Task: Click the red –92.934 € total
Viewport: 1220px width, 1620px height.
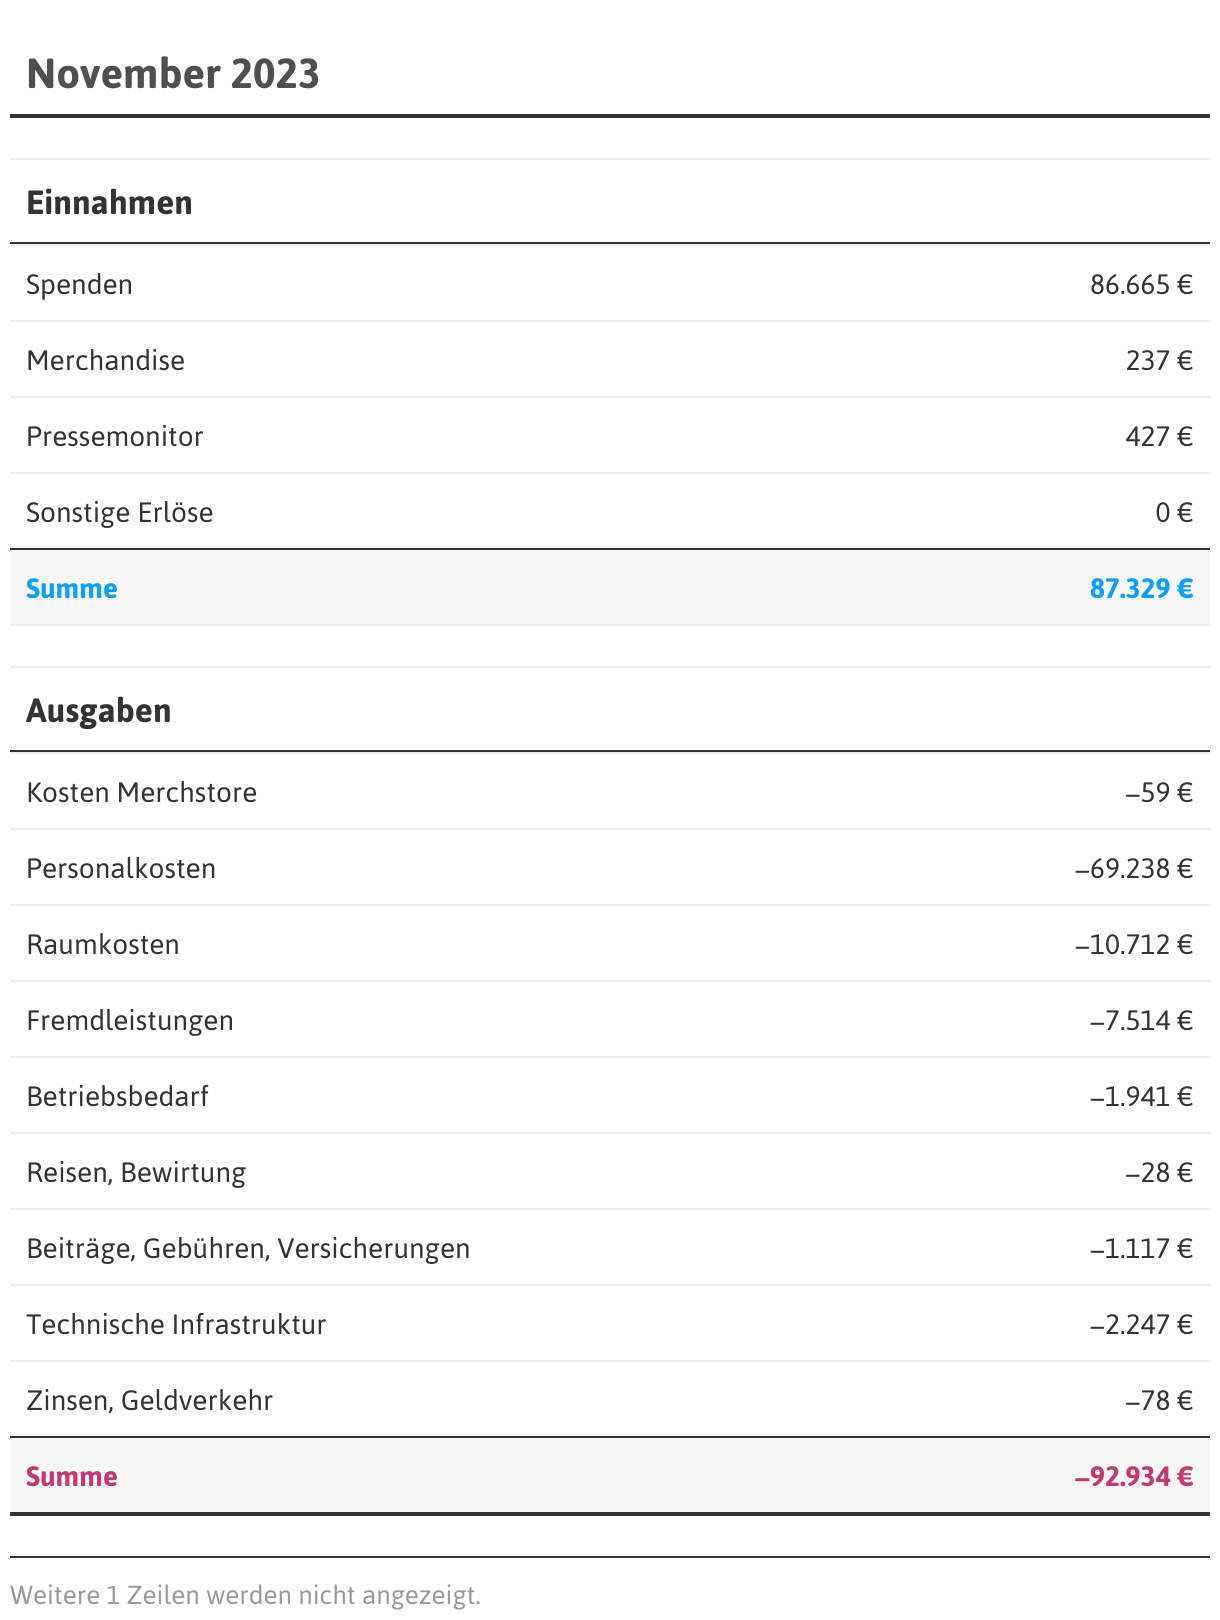Action: click(x=1133, y=1477)
